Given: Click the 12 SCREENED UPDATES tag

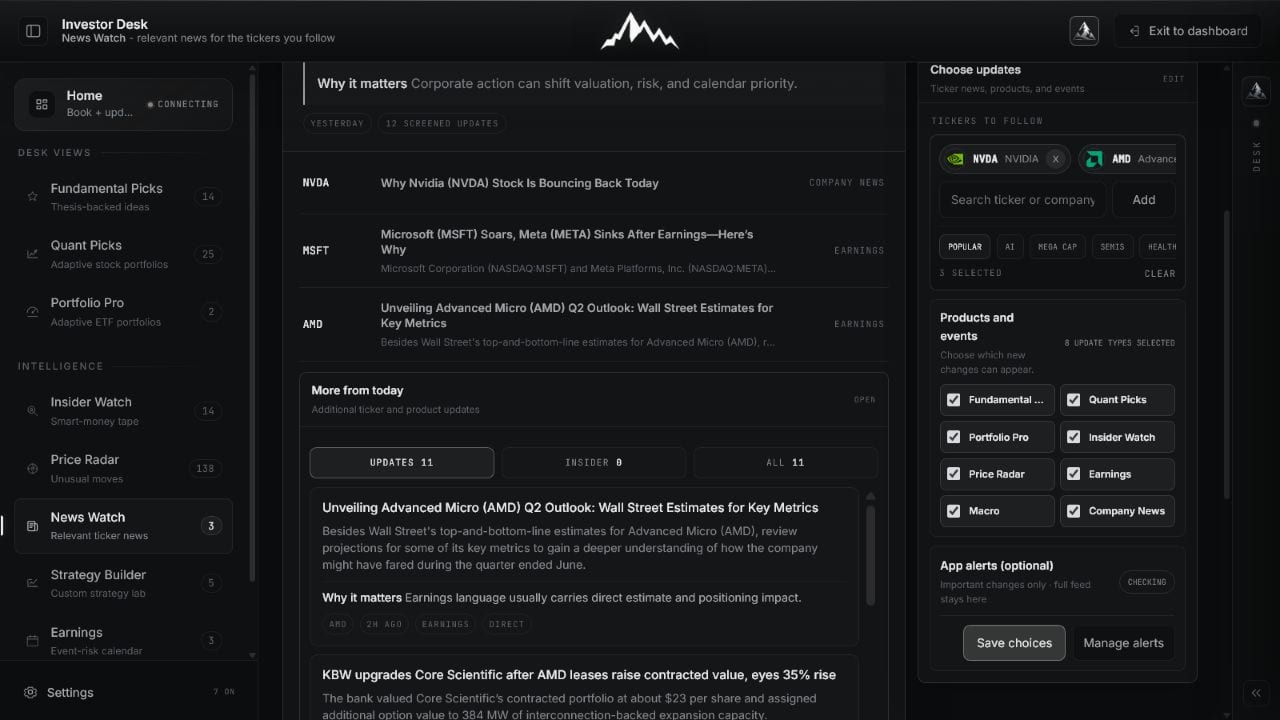Looking at the screenshot, I should tap(442, 123).
